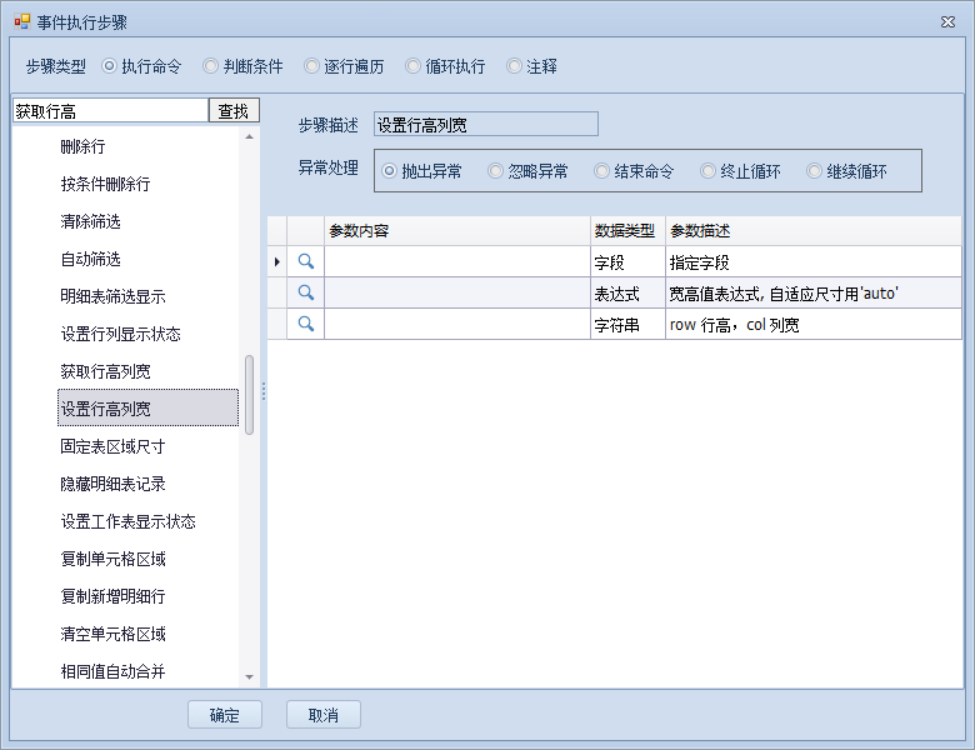Screen dimensions: 975x750
Task: Click the 步骤描述 text field
Action: coord(485,125)
